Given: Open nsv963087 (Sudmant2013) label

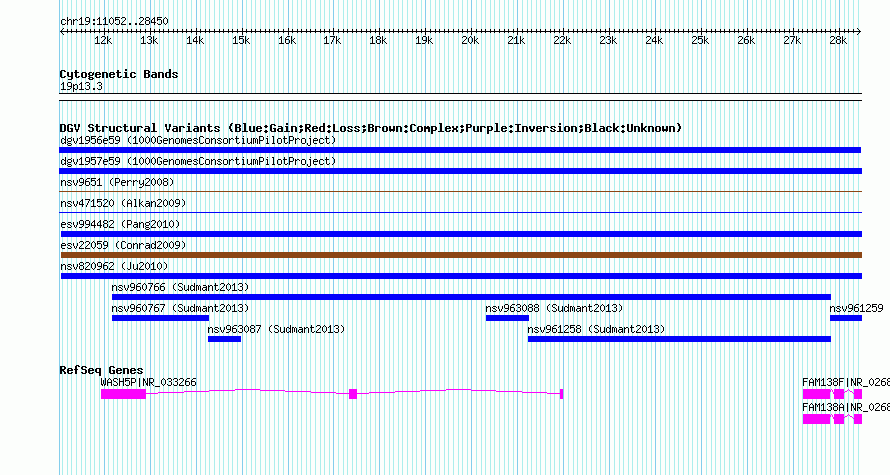Looking at the screenshot, I should point(276,329).
